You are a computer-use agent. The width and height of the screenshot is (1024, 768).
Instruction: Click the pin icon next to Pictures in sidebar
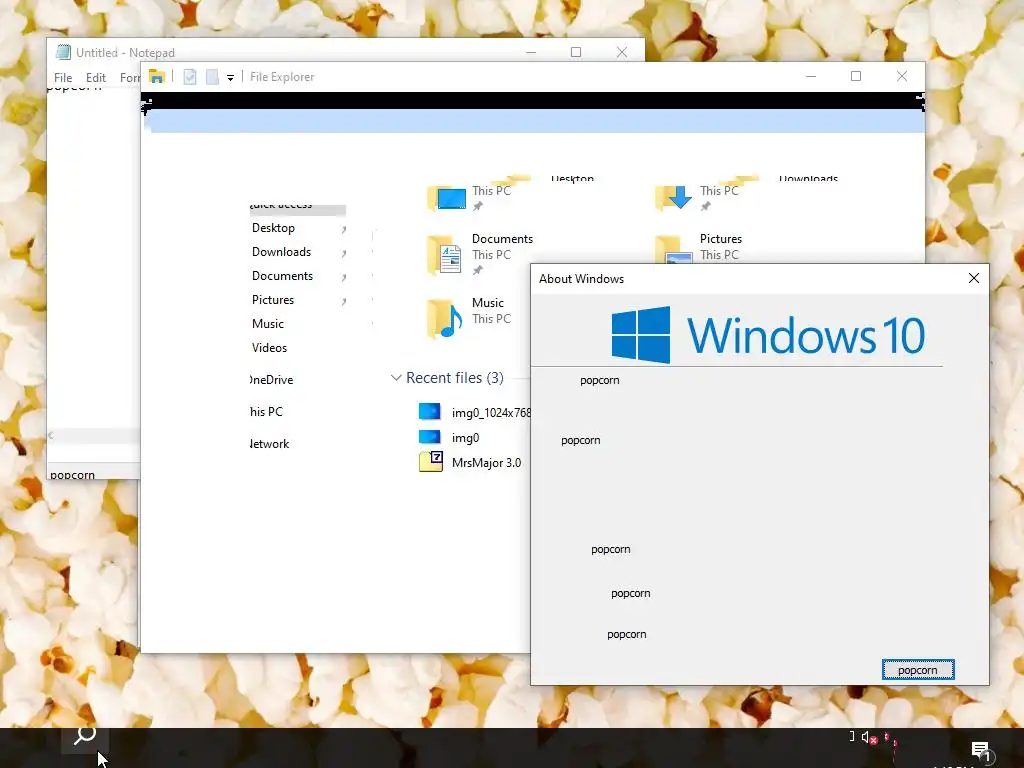tap(344, 302)
